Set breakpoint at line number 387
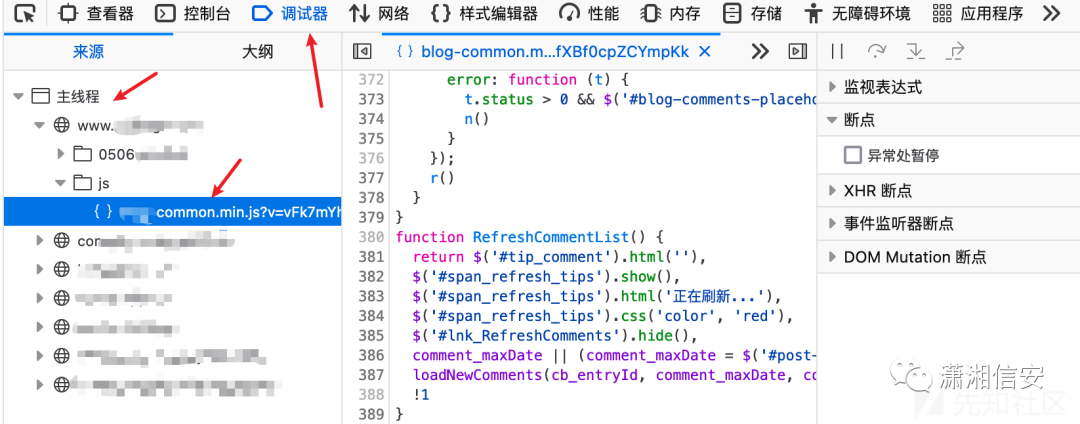This screenshot has height=424, width=1080. click(x=372, y=375)
